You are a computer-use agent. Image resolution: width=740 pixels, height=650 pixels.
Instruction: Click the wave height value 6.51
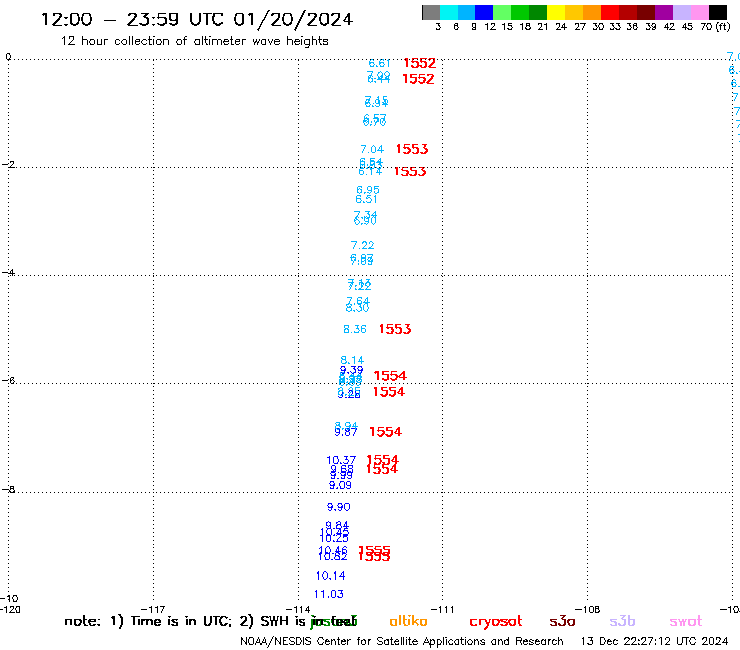[x=366, y=199]
